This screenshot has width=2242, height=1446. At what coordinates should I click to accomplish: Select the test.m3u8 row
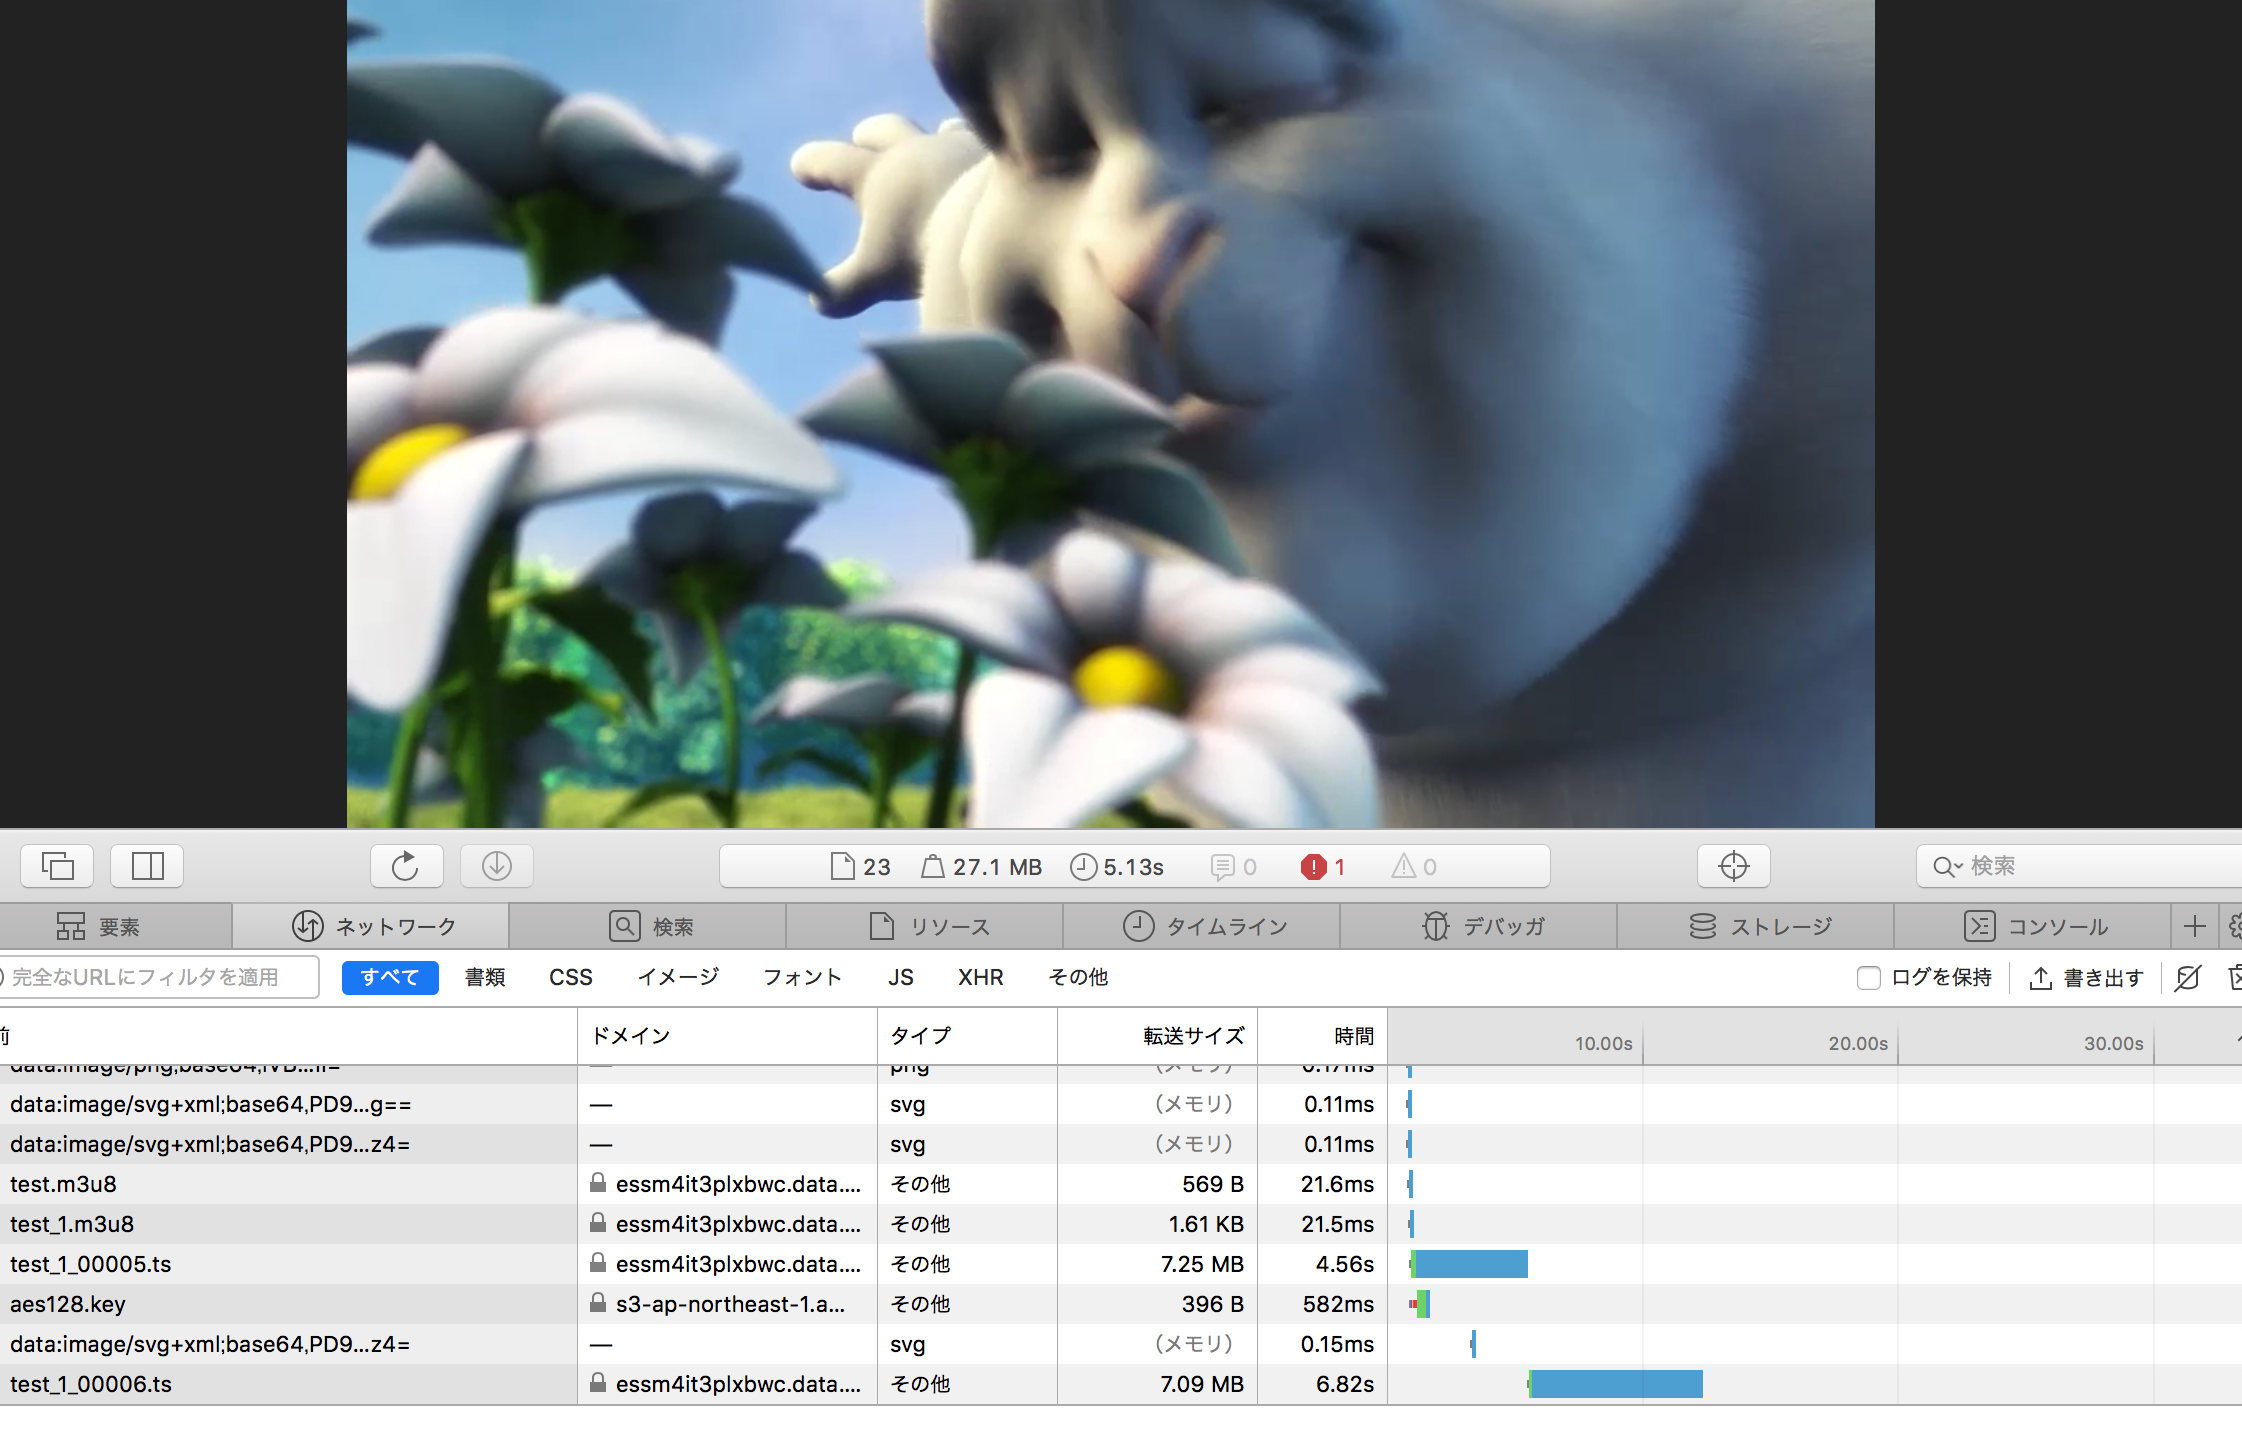[1120, 1184]
